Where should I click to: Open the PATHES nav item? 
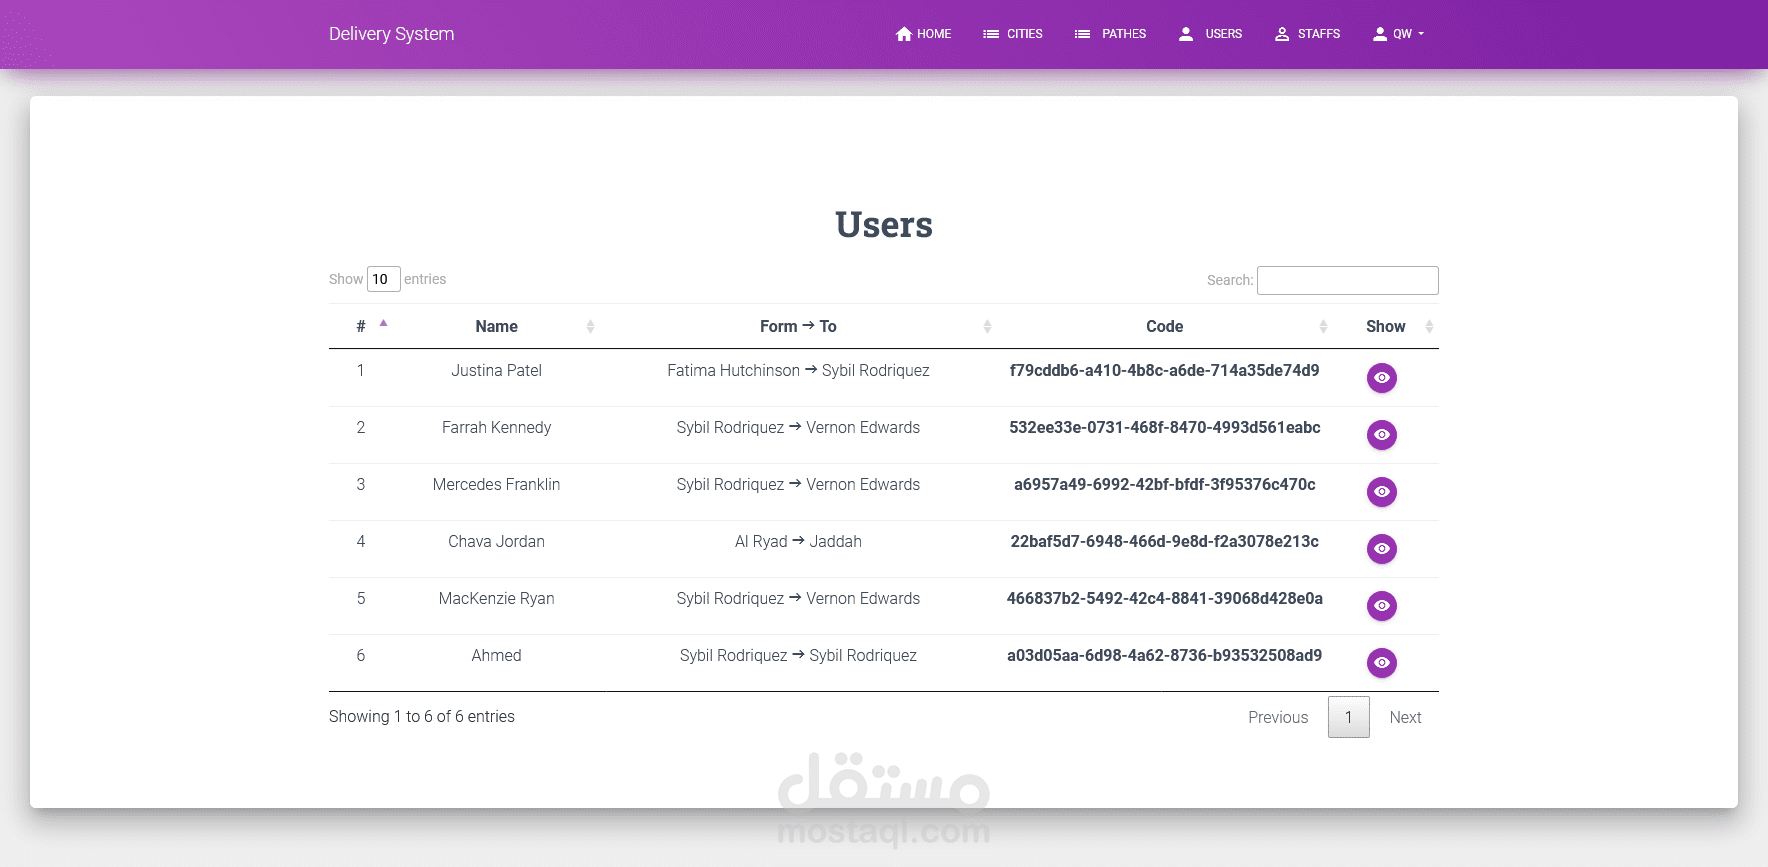tap(1110, 34)
